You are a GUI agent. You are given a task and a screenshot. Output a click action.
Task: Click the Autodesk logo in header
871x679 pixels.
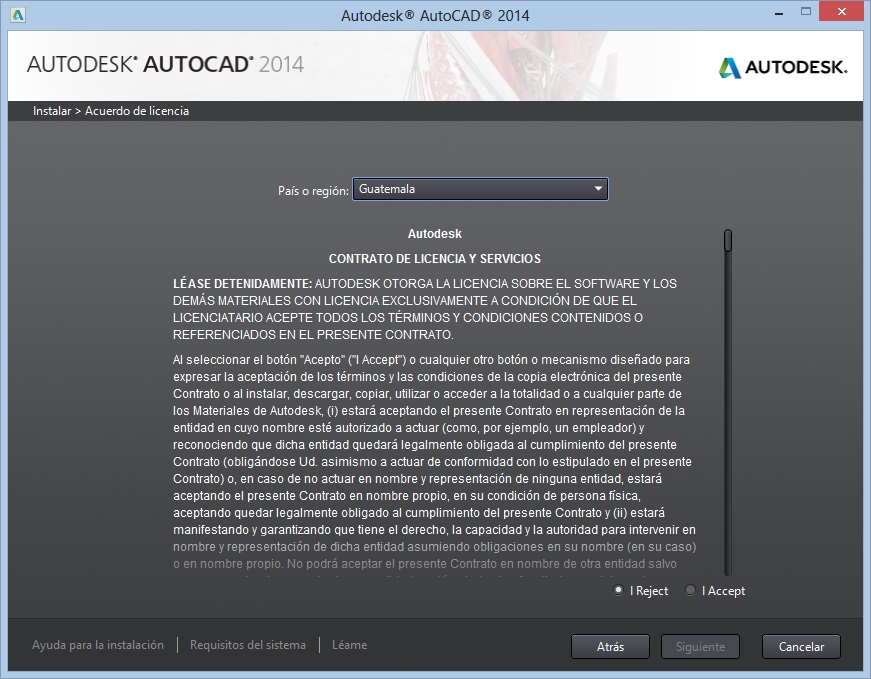coord(783,67)
